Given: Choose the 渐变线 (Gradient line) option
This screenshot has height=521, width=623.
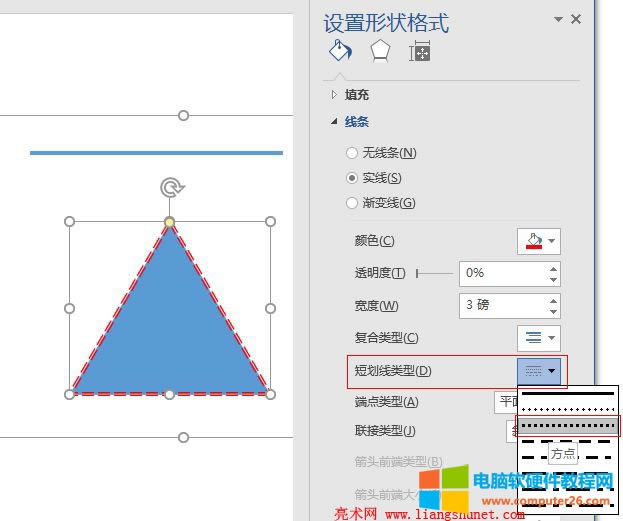Looking at the screenshot, I should coord(351,203).
